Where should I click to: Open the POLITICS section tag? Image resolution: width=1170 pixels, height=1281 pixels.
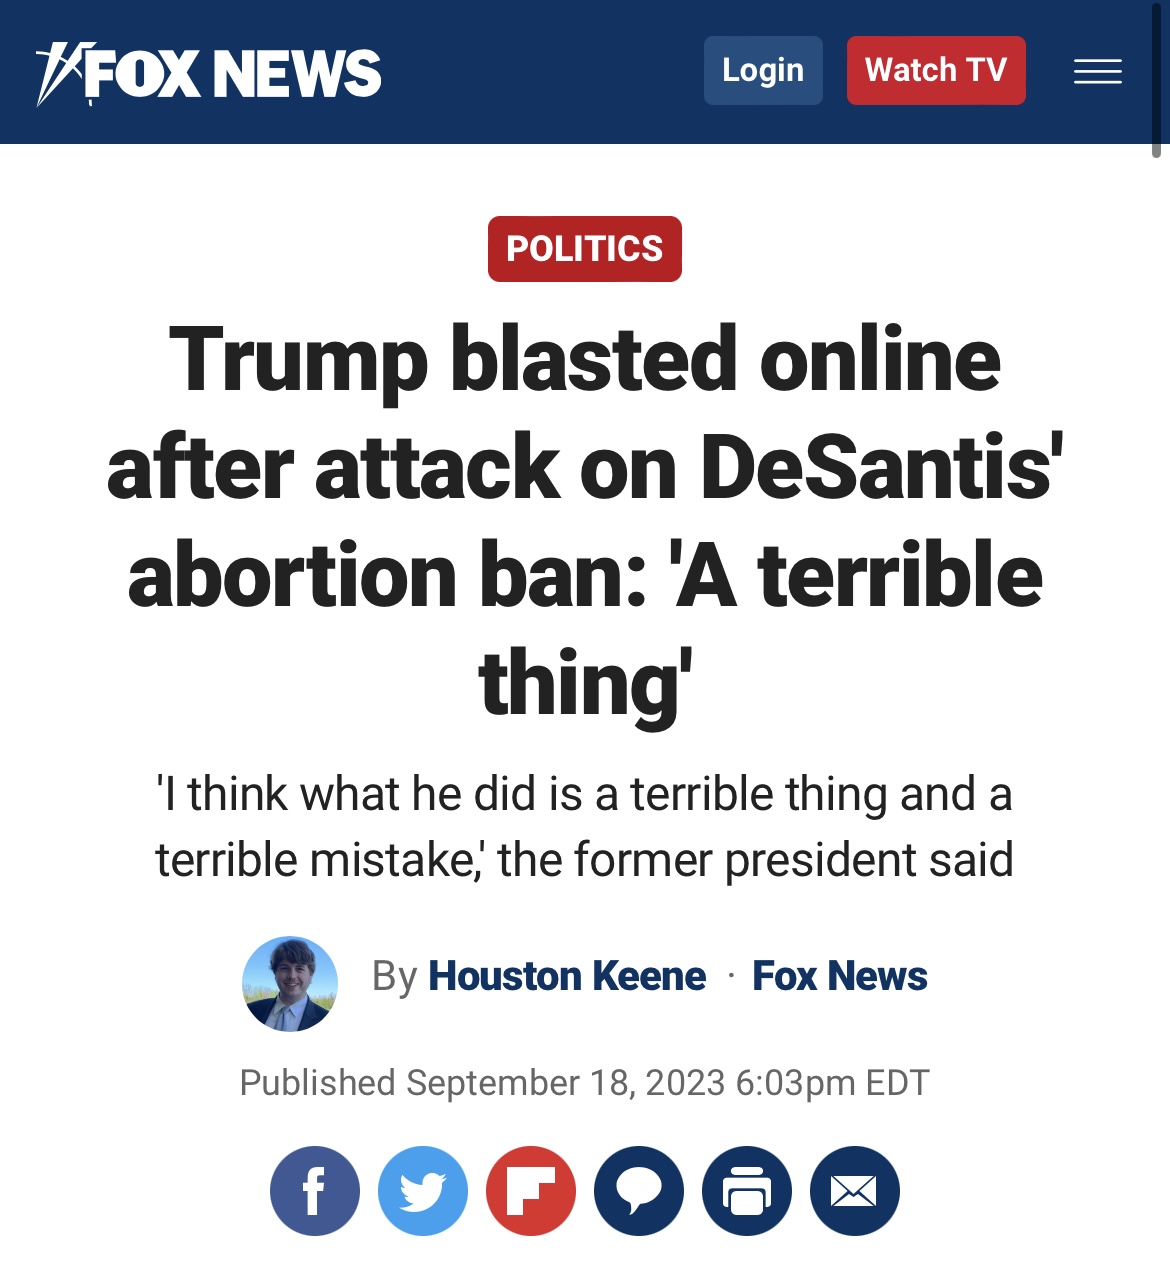pyautogui.click(x=585, y=249)
